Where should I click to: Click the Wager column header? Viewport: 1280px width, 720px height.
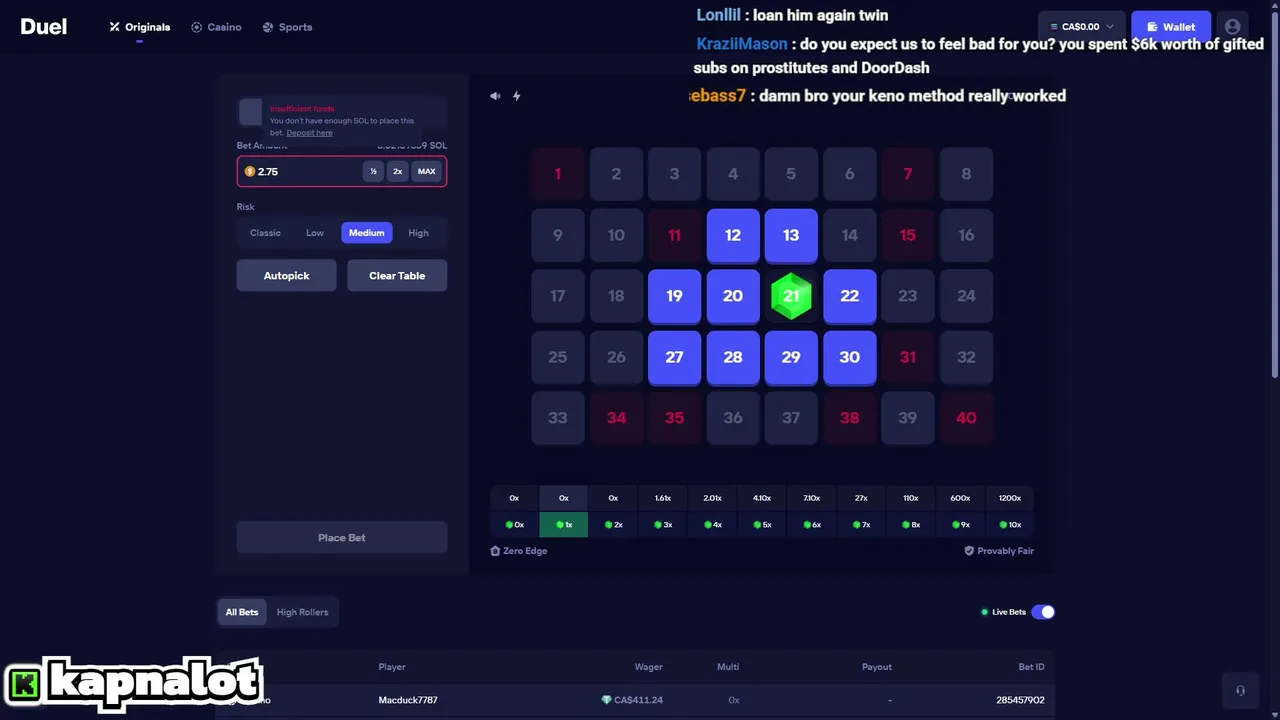(649, 667)
